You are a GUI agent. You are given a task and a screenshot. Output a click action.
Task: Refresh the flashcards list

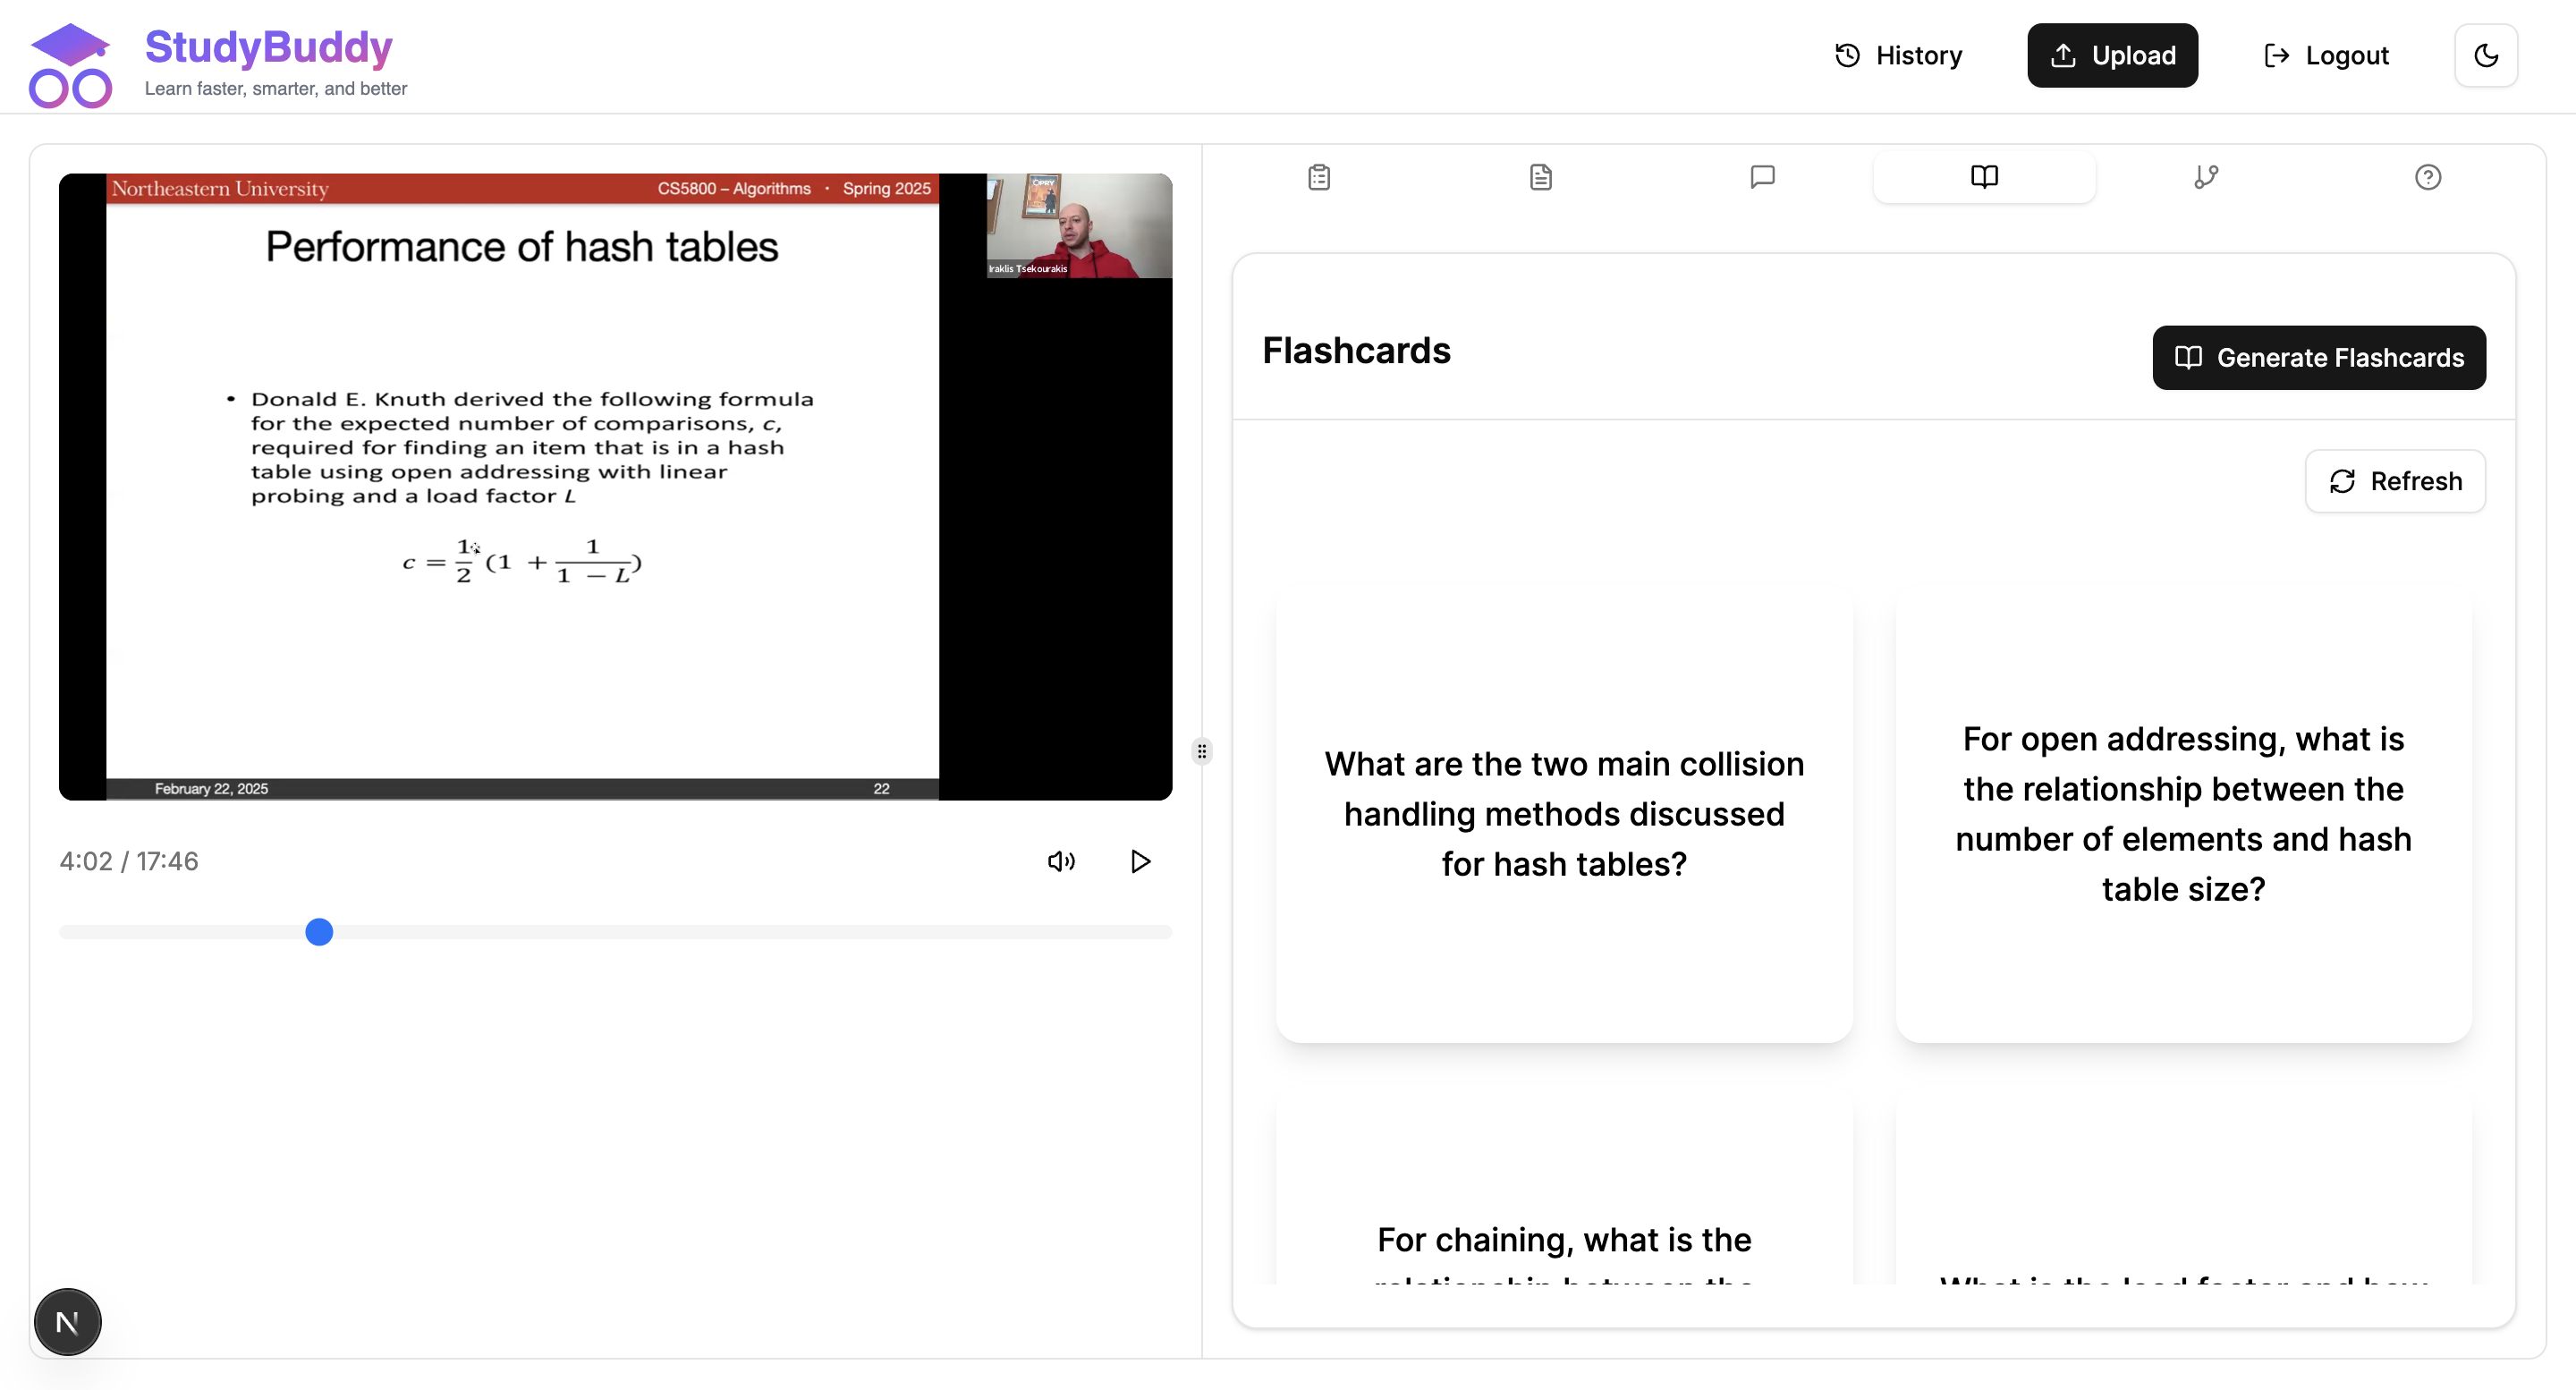(x=2395, y=481)
